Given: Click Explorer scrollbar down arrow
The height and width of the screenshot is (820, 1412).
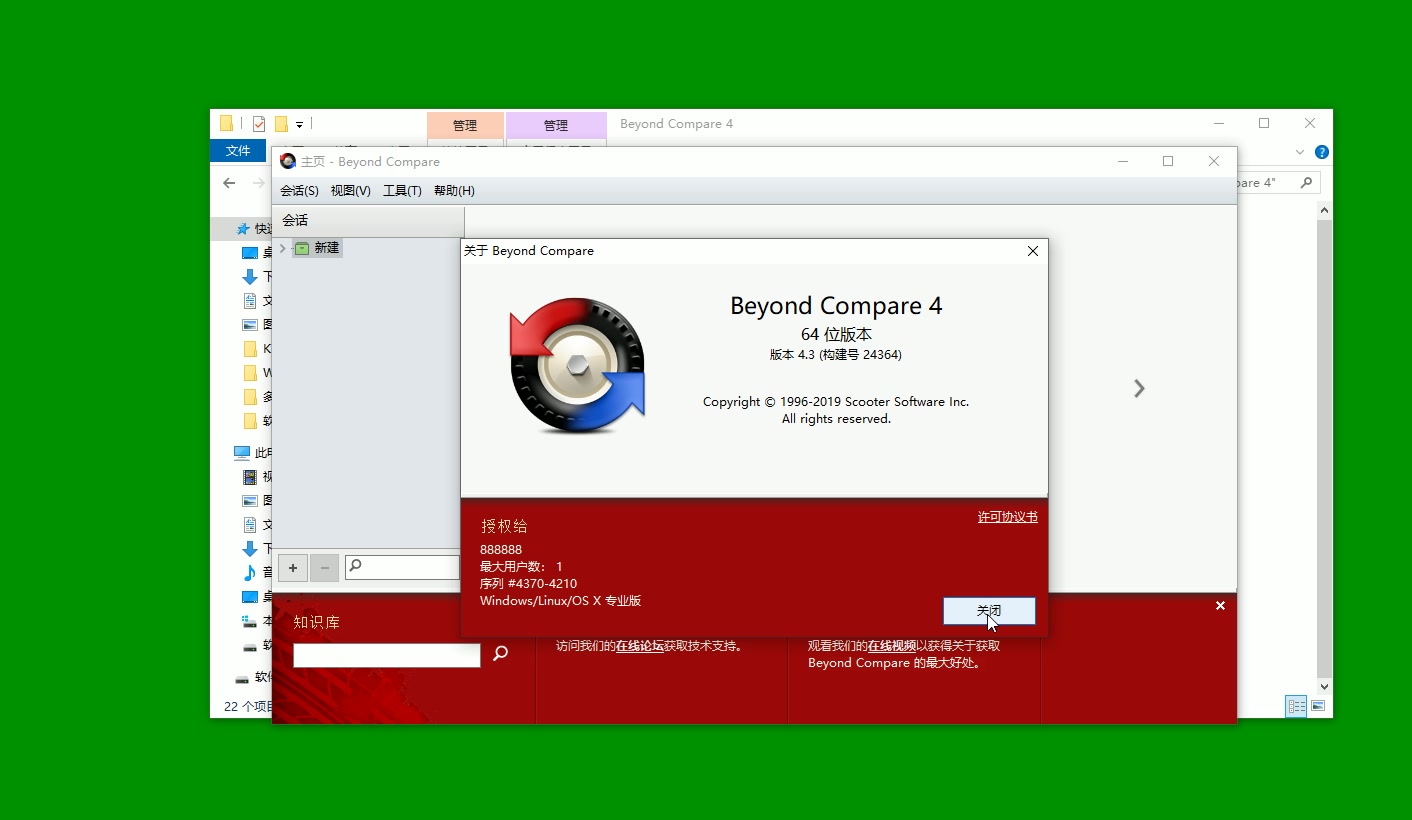Looking at the screenshot, I should pyautogui.click(x=1324, y=687).
